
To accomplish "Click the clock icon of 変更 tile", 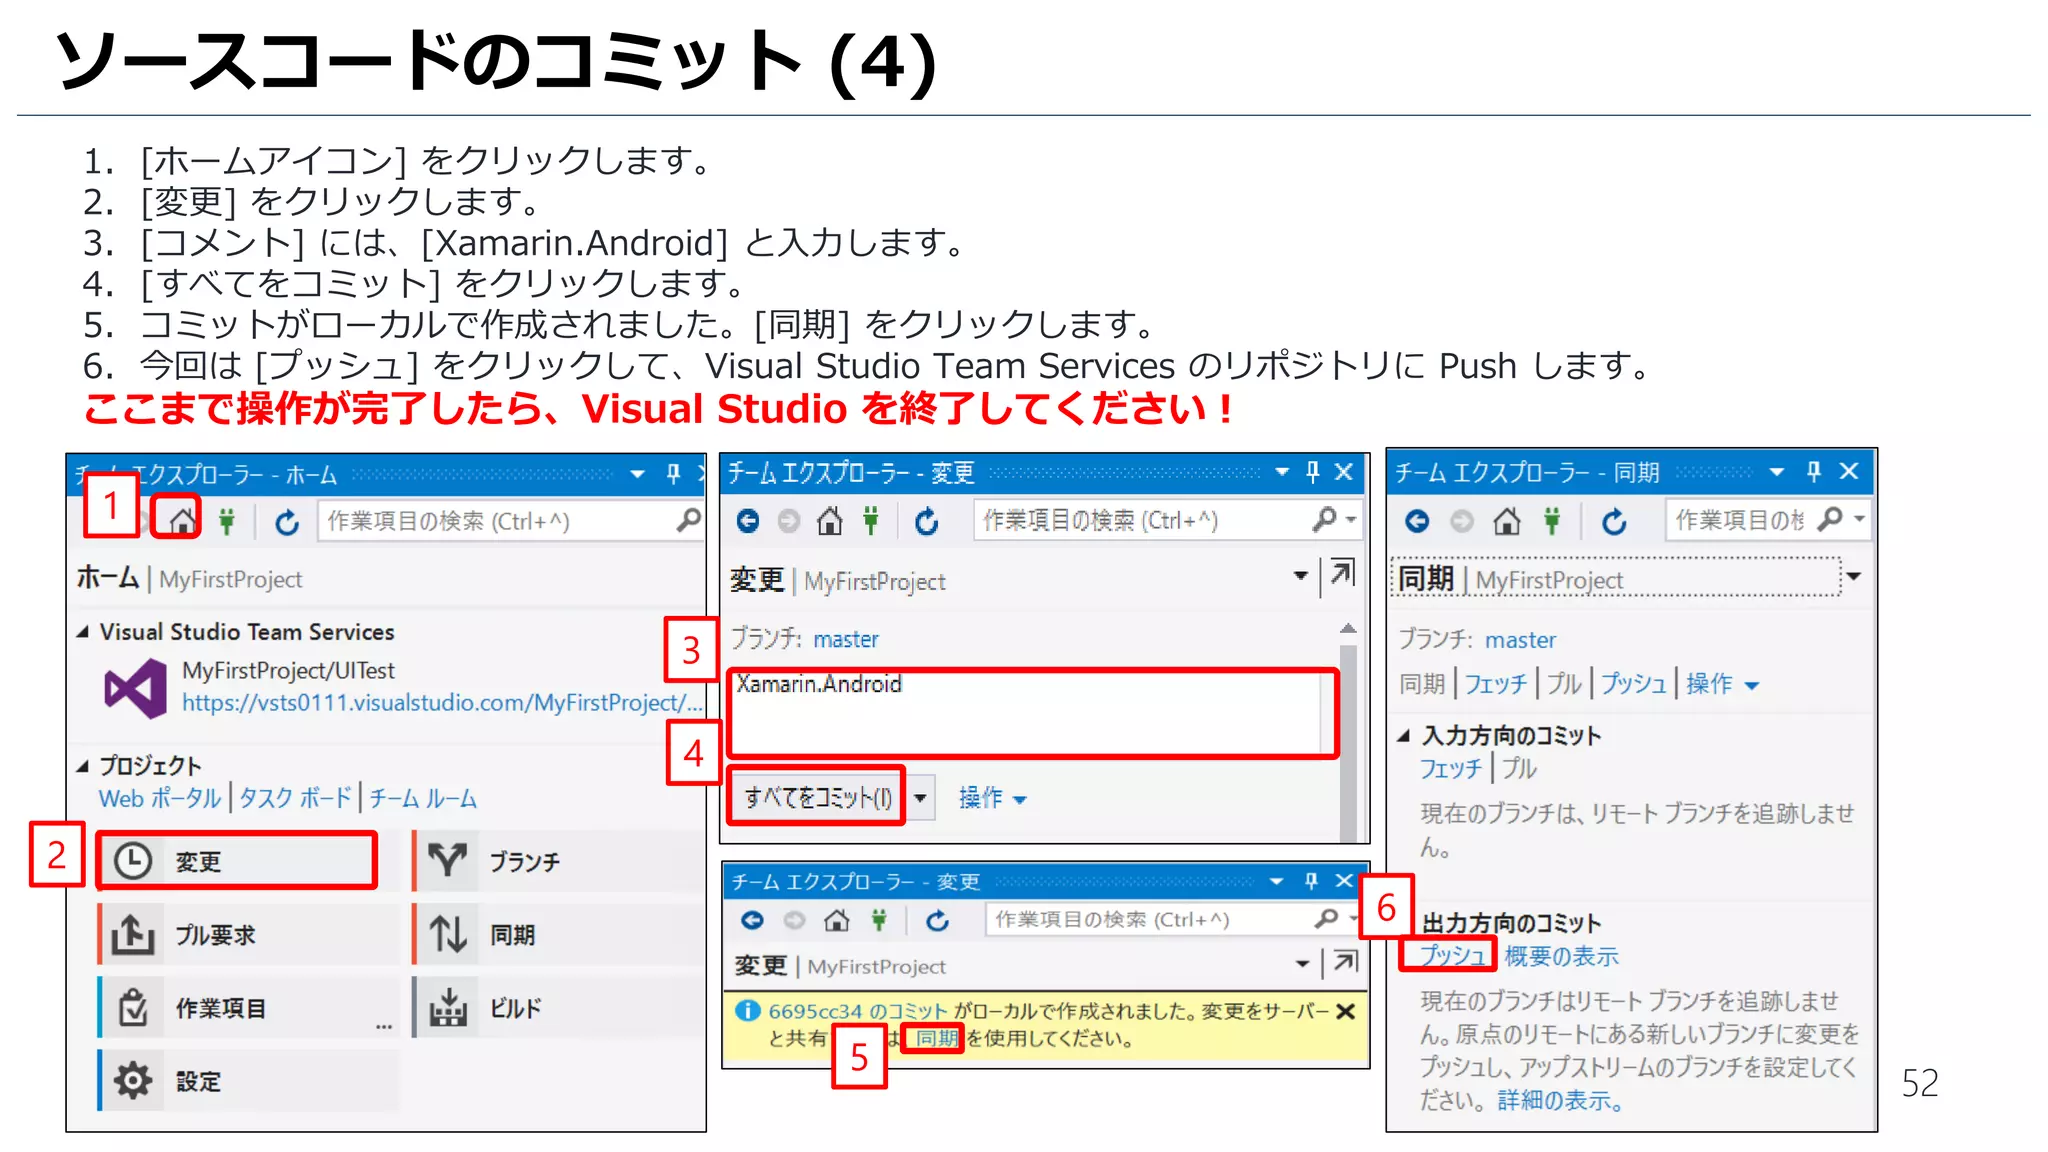I will click(x=132, y=861).
